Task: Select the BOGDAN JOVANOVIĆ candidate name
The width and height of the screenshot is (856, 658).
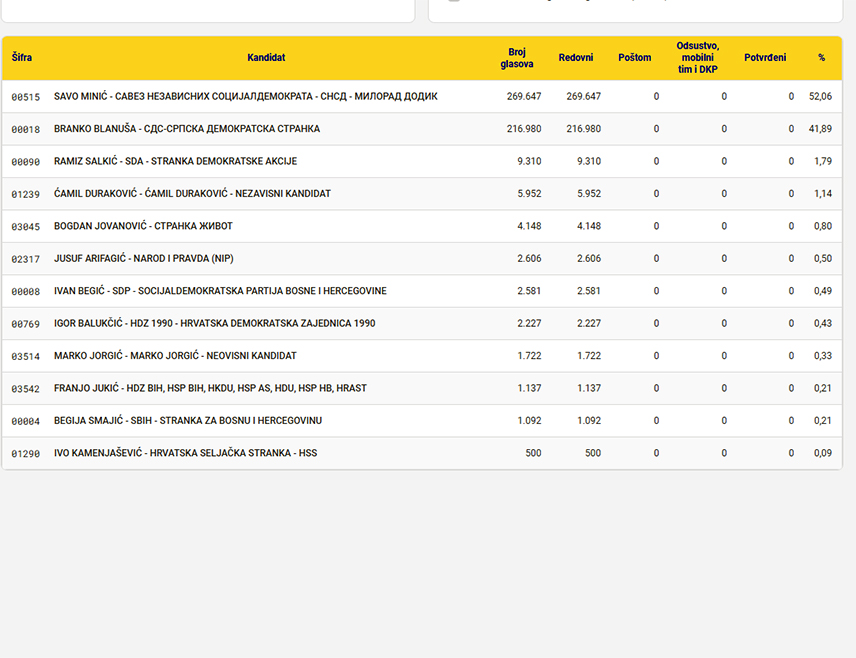Action: 143,226
